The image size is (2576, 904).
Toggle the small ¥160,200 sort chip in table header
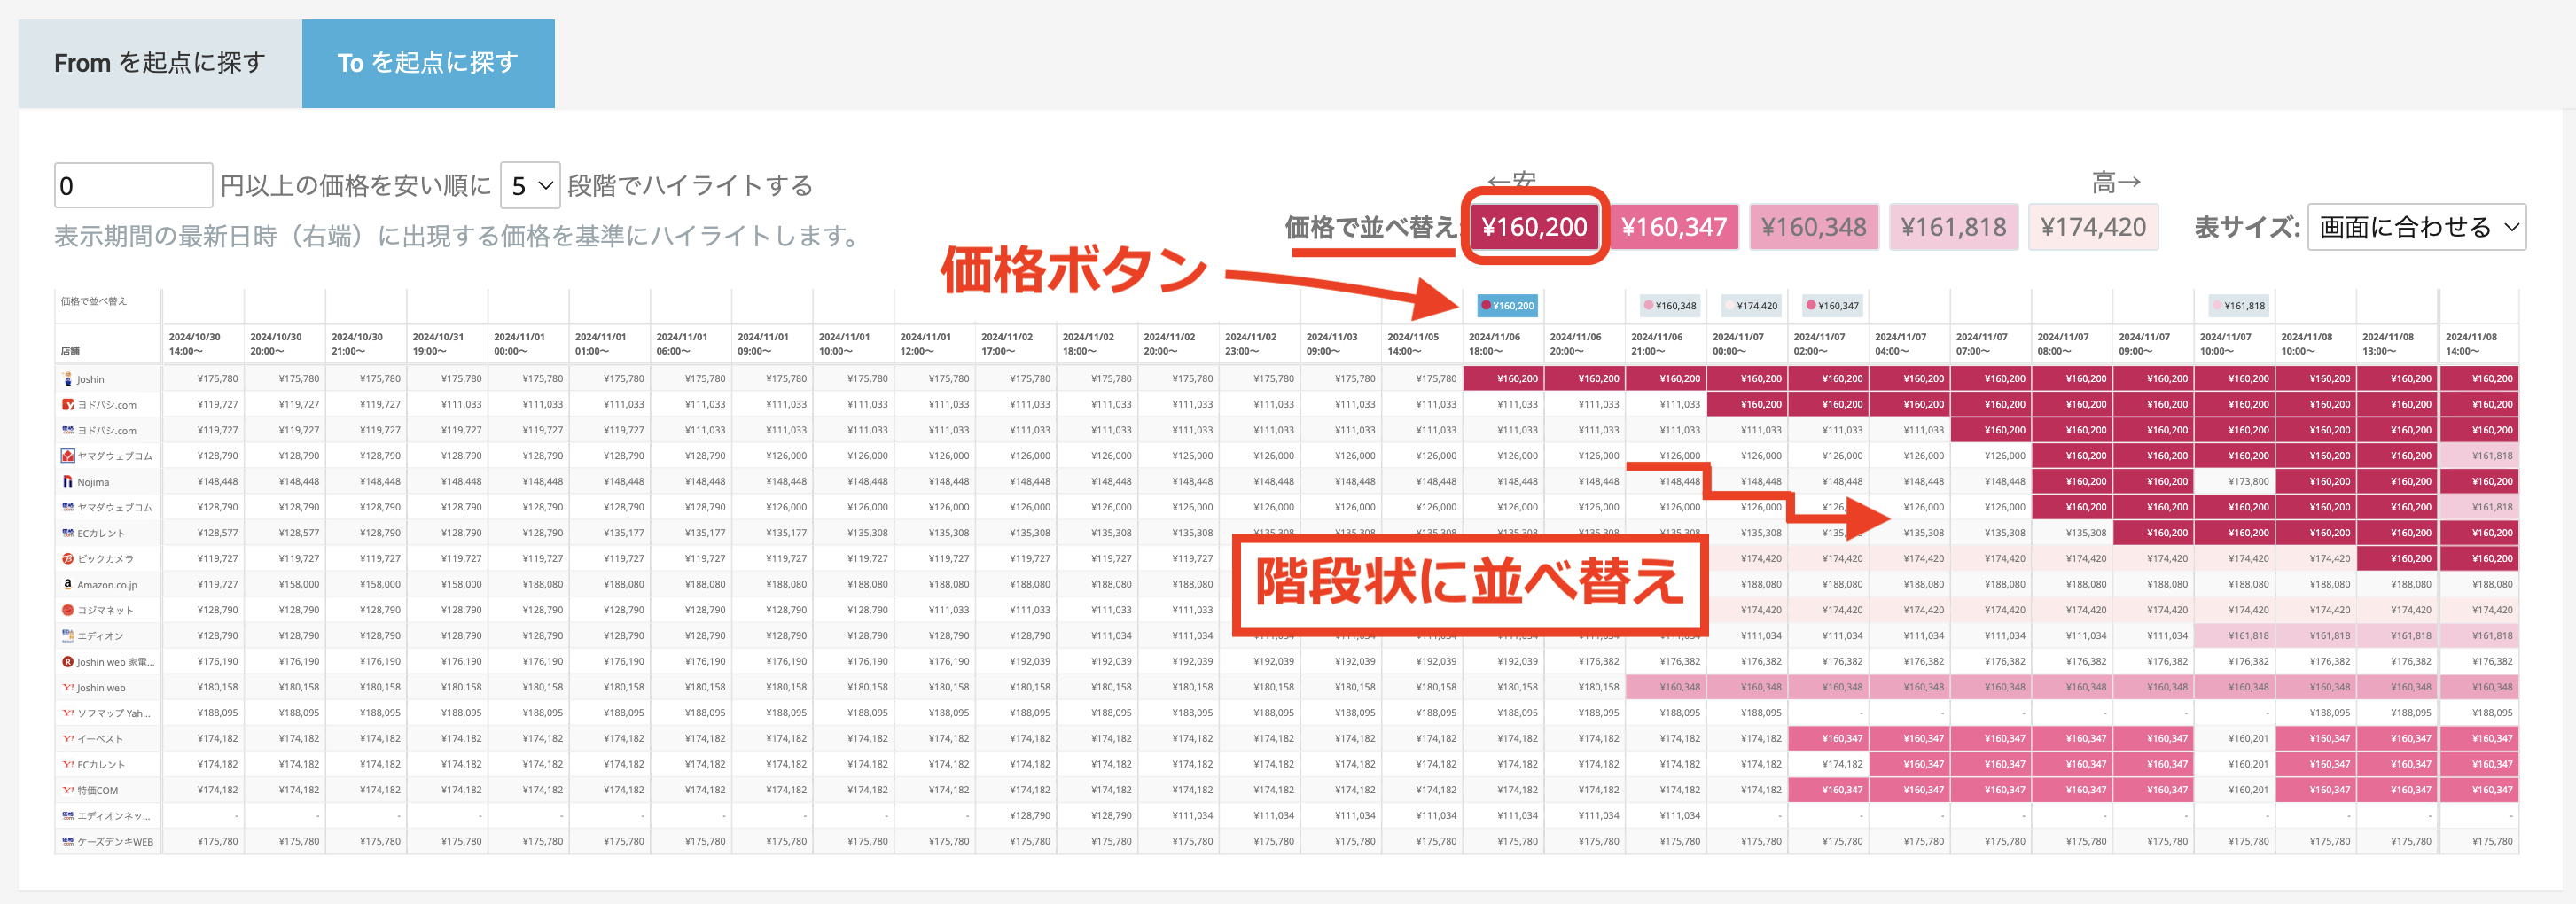pos(1507,306)
